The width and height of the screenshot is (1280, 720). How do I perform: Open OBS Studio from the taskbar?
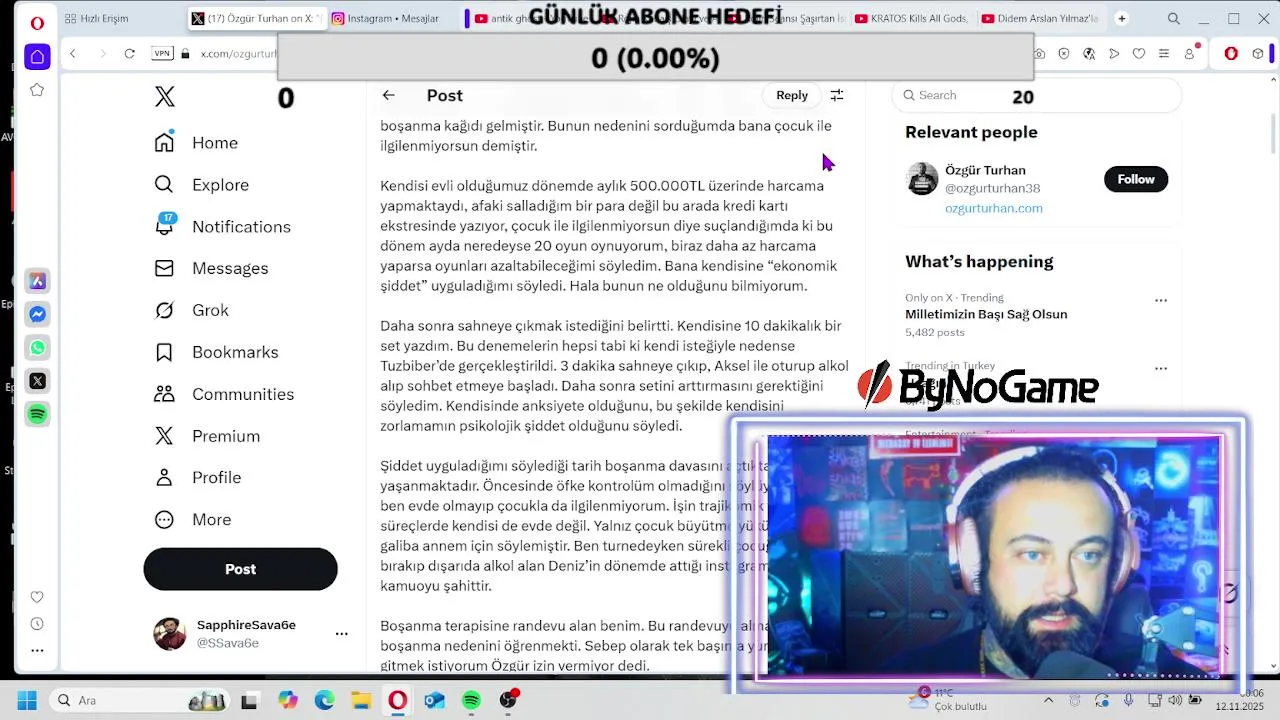coord(508,699)
